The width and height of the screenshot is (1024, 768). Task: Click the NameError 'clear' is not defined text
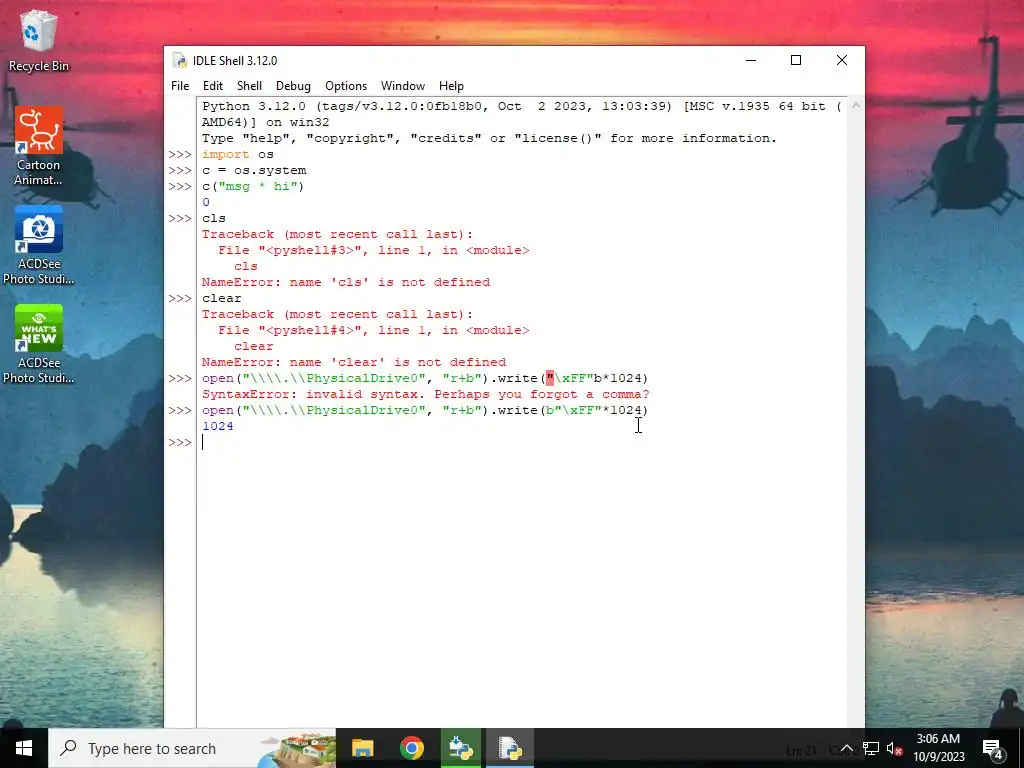354,362
